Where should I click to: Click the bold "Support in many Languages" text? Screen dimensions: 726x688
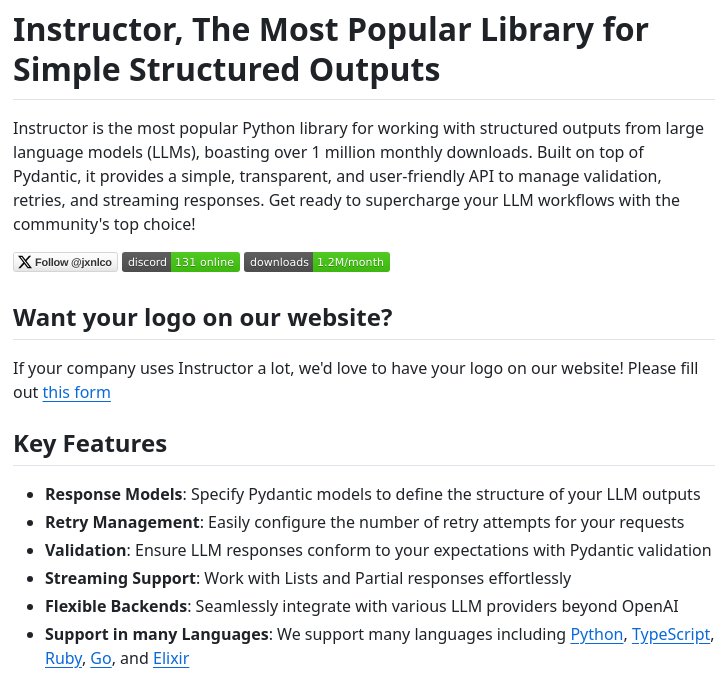pyautogui.click(x=156, y=634)
